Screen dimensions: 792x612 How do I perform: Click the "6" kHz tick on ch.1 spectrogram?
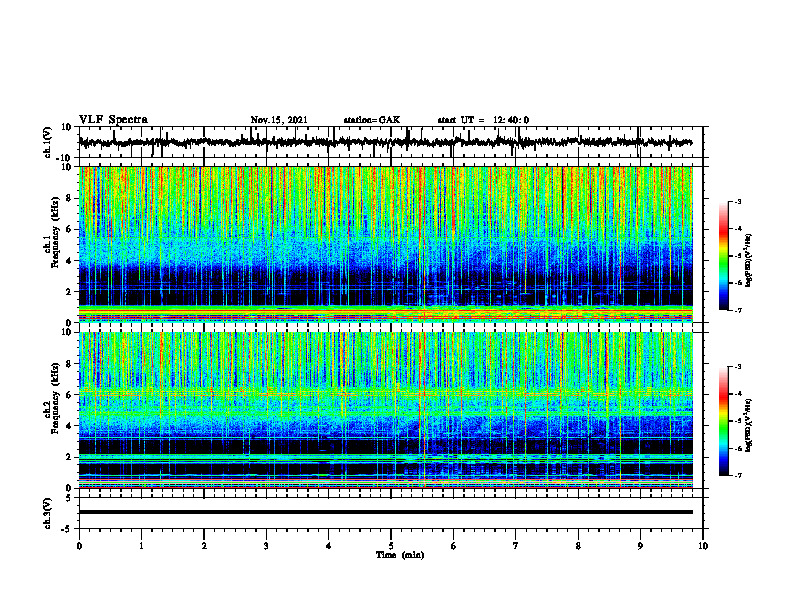[70, 230]
